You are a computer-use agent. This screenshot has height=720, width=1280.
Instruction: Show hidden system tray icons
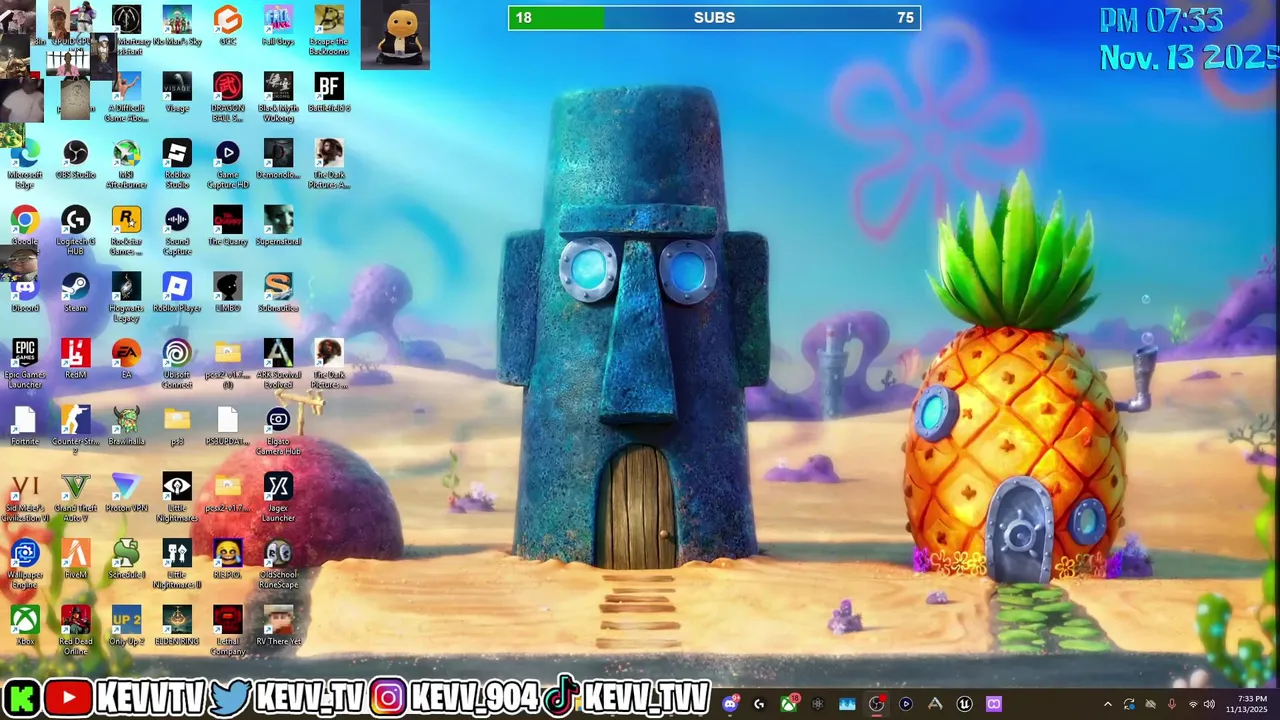1107,704
